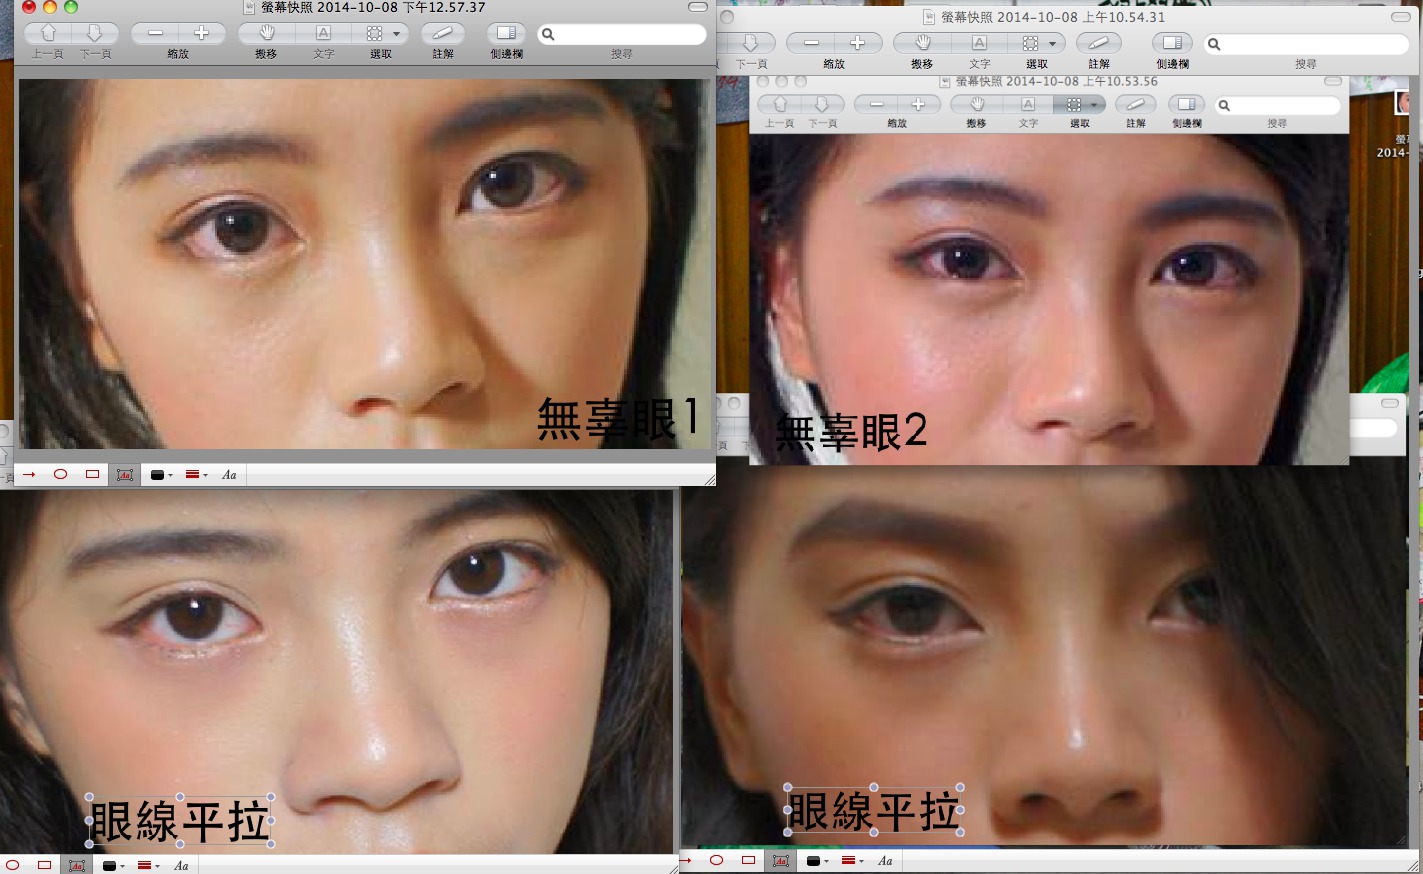Image resolution: width=1423 pixels, height=874 pixels.
Task: Zoom out in the 12.57.37 window
Action: pyautogui.click(x=155, y=33)
